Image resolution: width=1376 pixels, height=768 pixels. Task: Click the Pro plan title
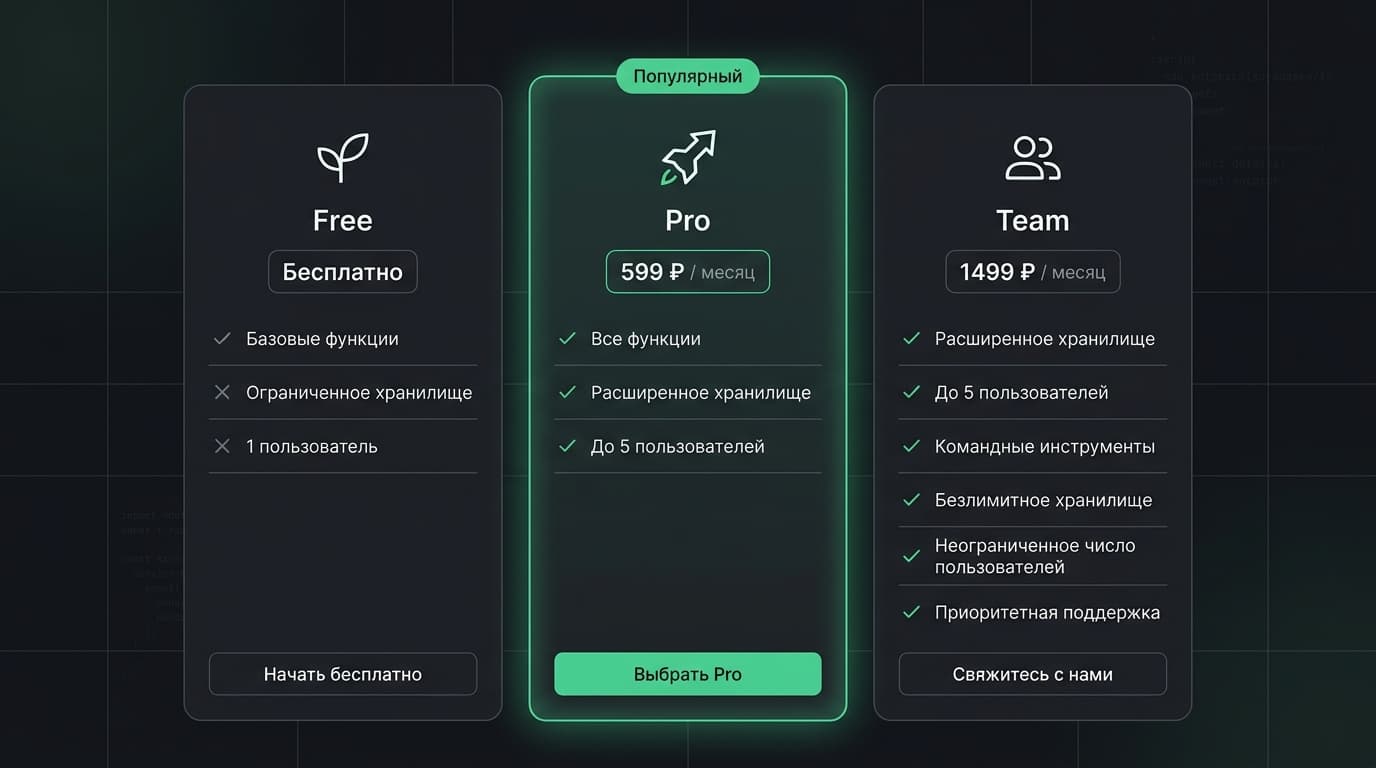pyautogui.click(x=688, y=220)
